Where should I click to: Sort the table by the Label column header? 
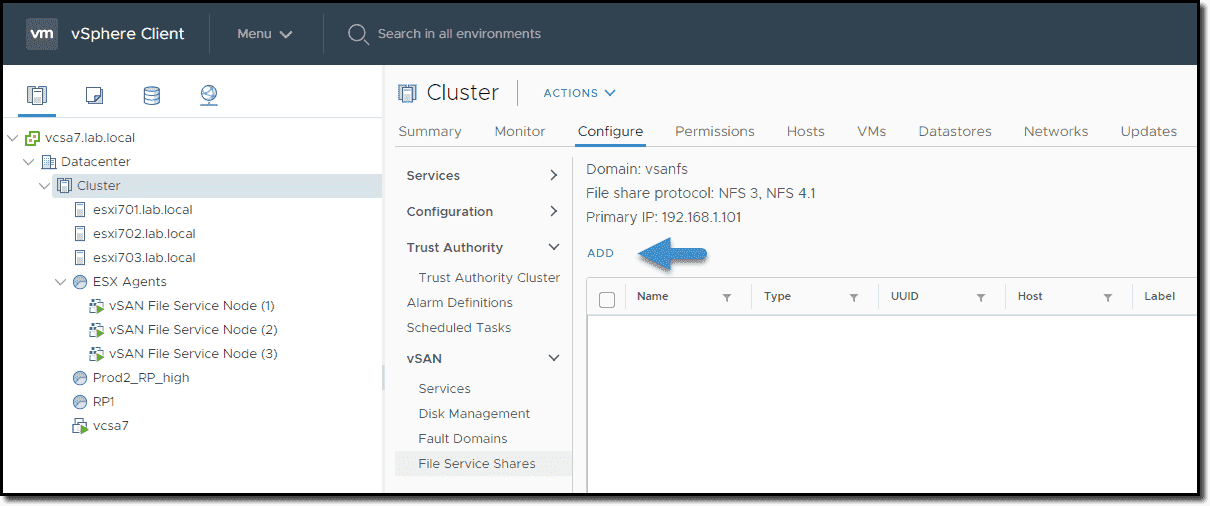pos(1159,297)
